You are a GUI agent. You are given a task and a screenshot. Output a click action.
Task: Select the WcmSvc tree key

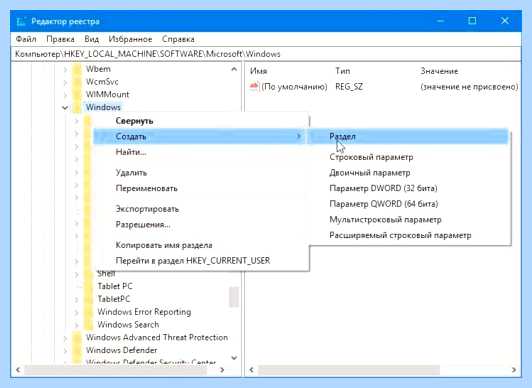102,82
